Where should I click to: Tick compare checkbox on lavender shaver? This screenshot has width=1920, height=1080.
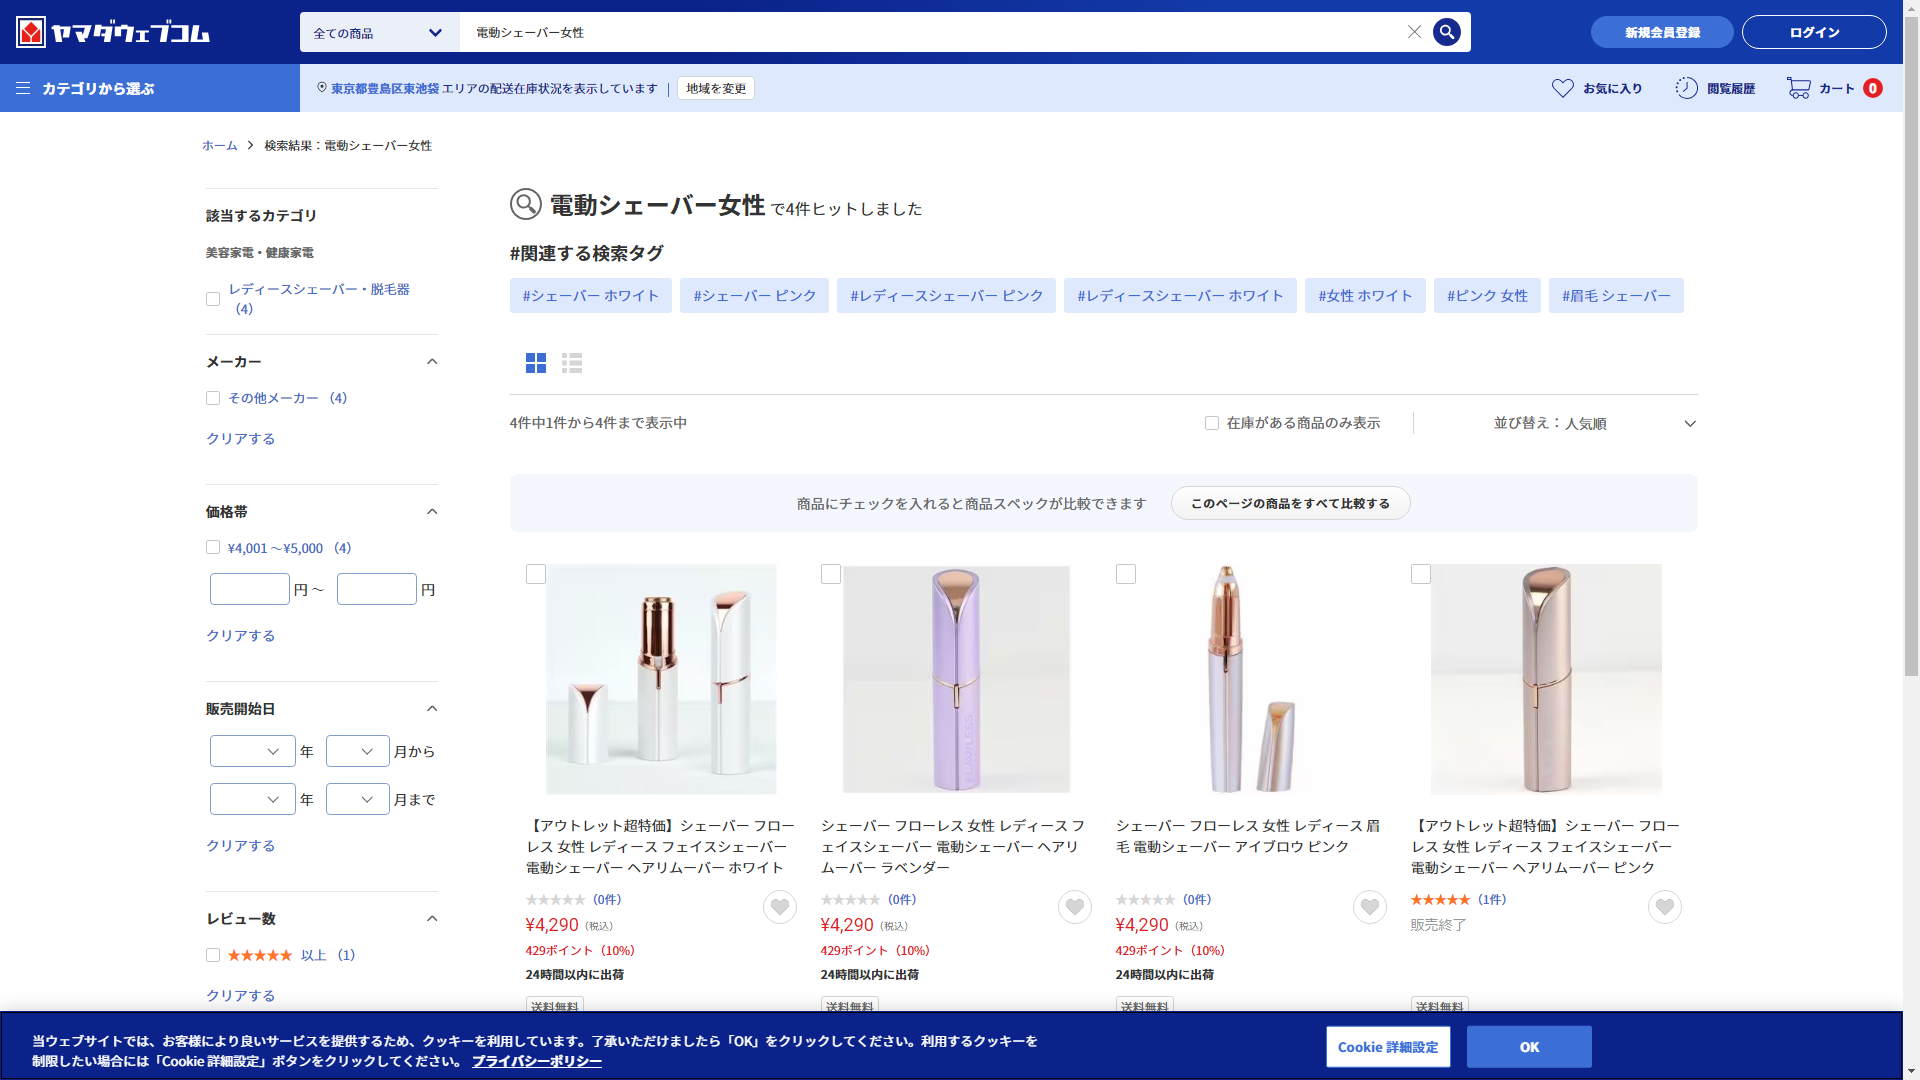point(831,574)
